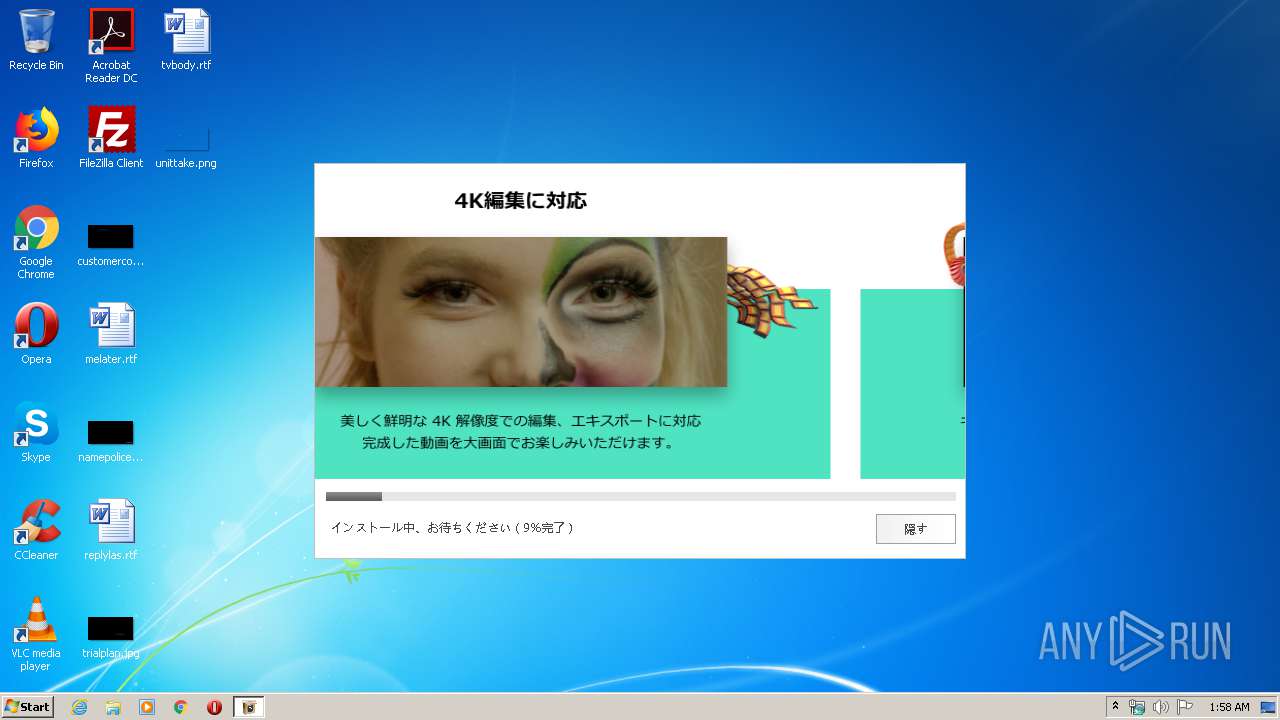Screen dimensions: 1280x720
Task: Select the melater.rtf document icon
Action: [111, 334]
